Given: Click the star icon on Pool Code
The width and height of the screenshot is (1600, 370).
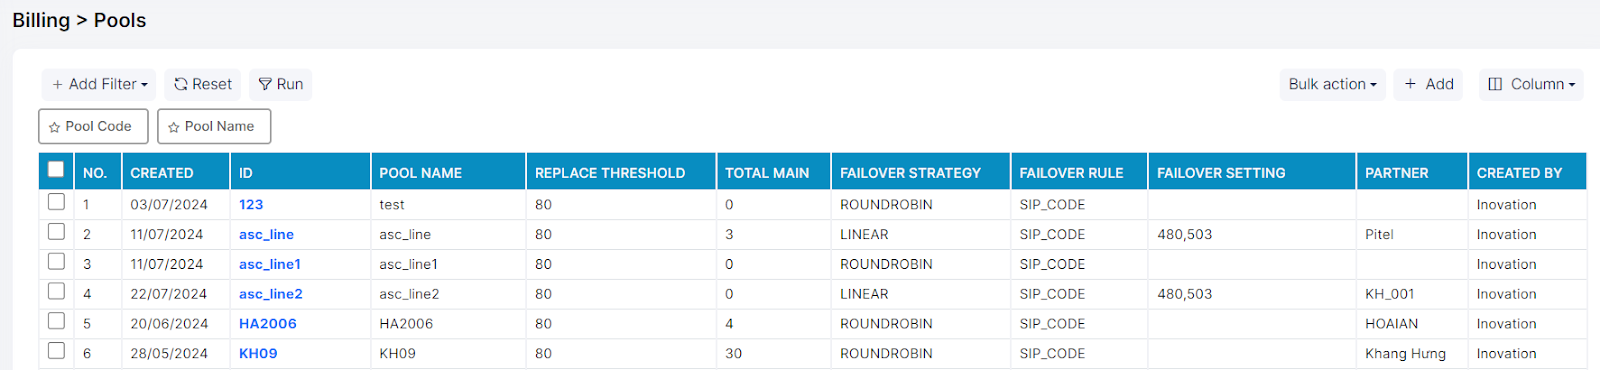Looking at the screenshot, I should tap(55, 128).
